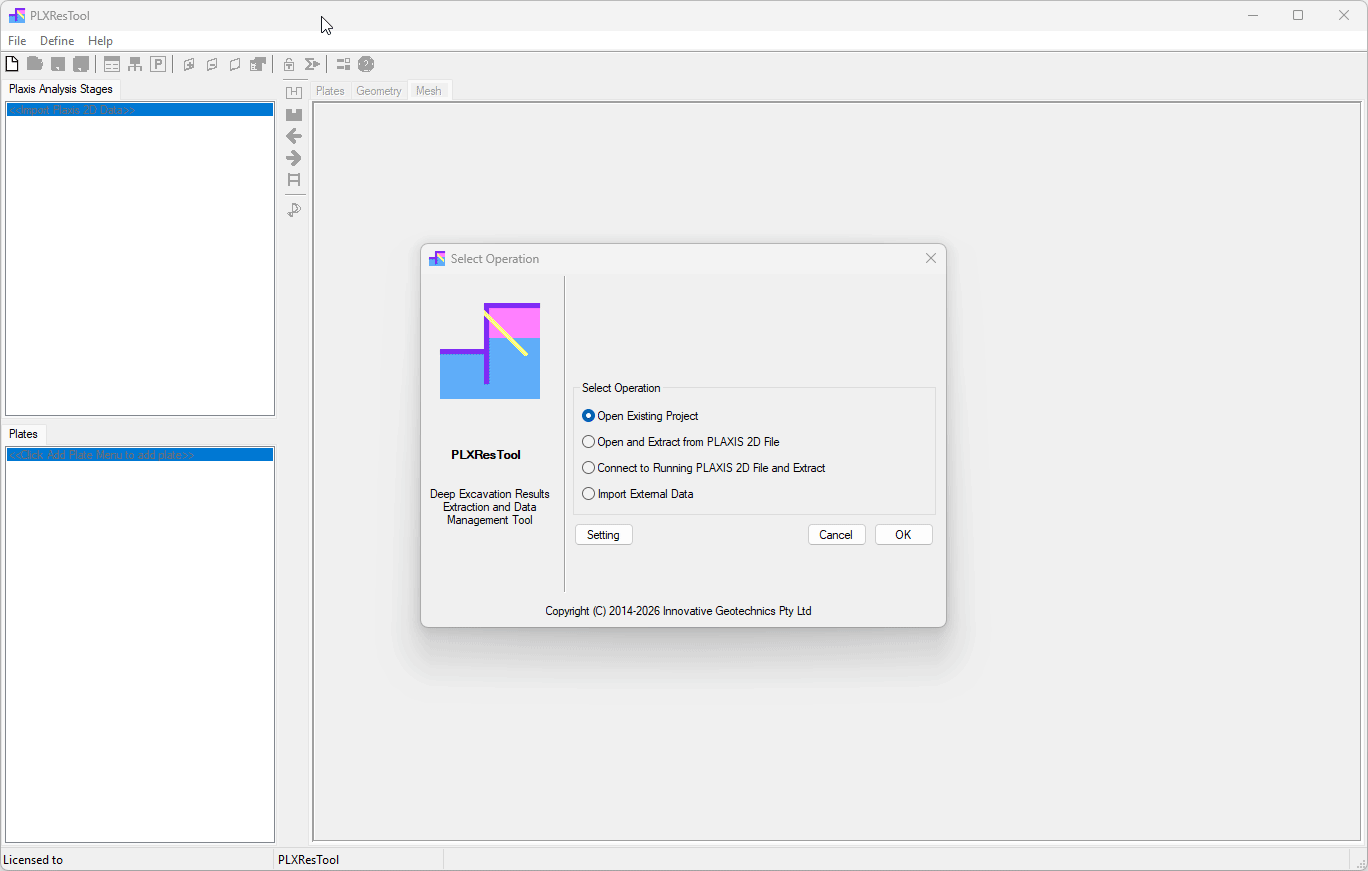The width and height of the screenshot is (1368, 871).
Task: Maximize the PLXResTool window
Action: point(1298,15)
